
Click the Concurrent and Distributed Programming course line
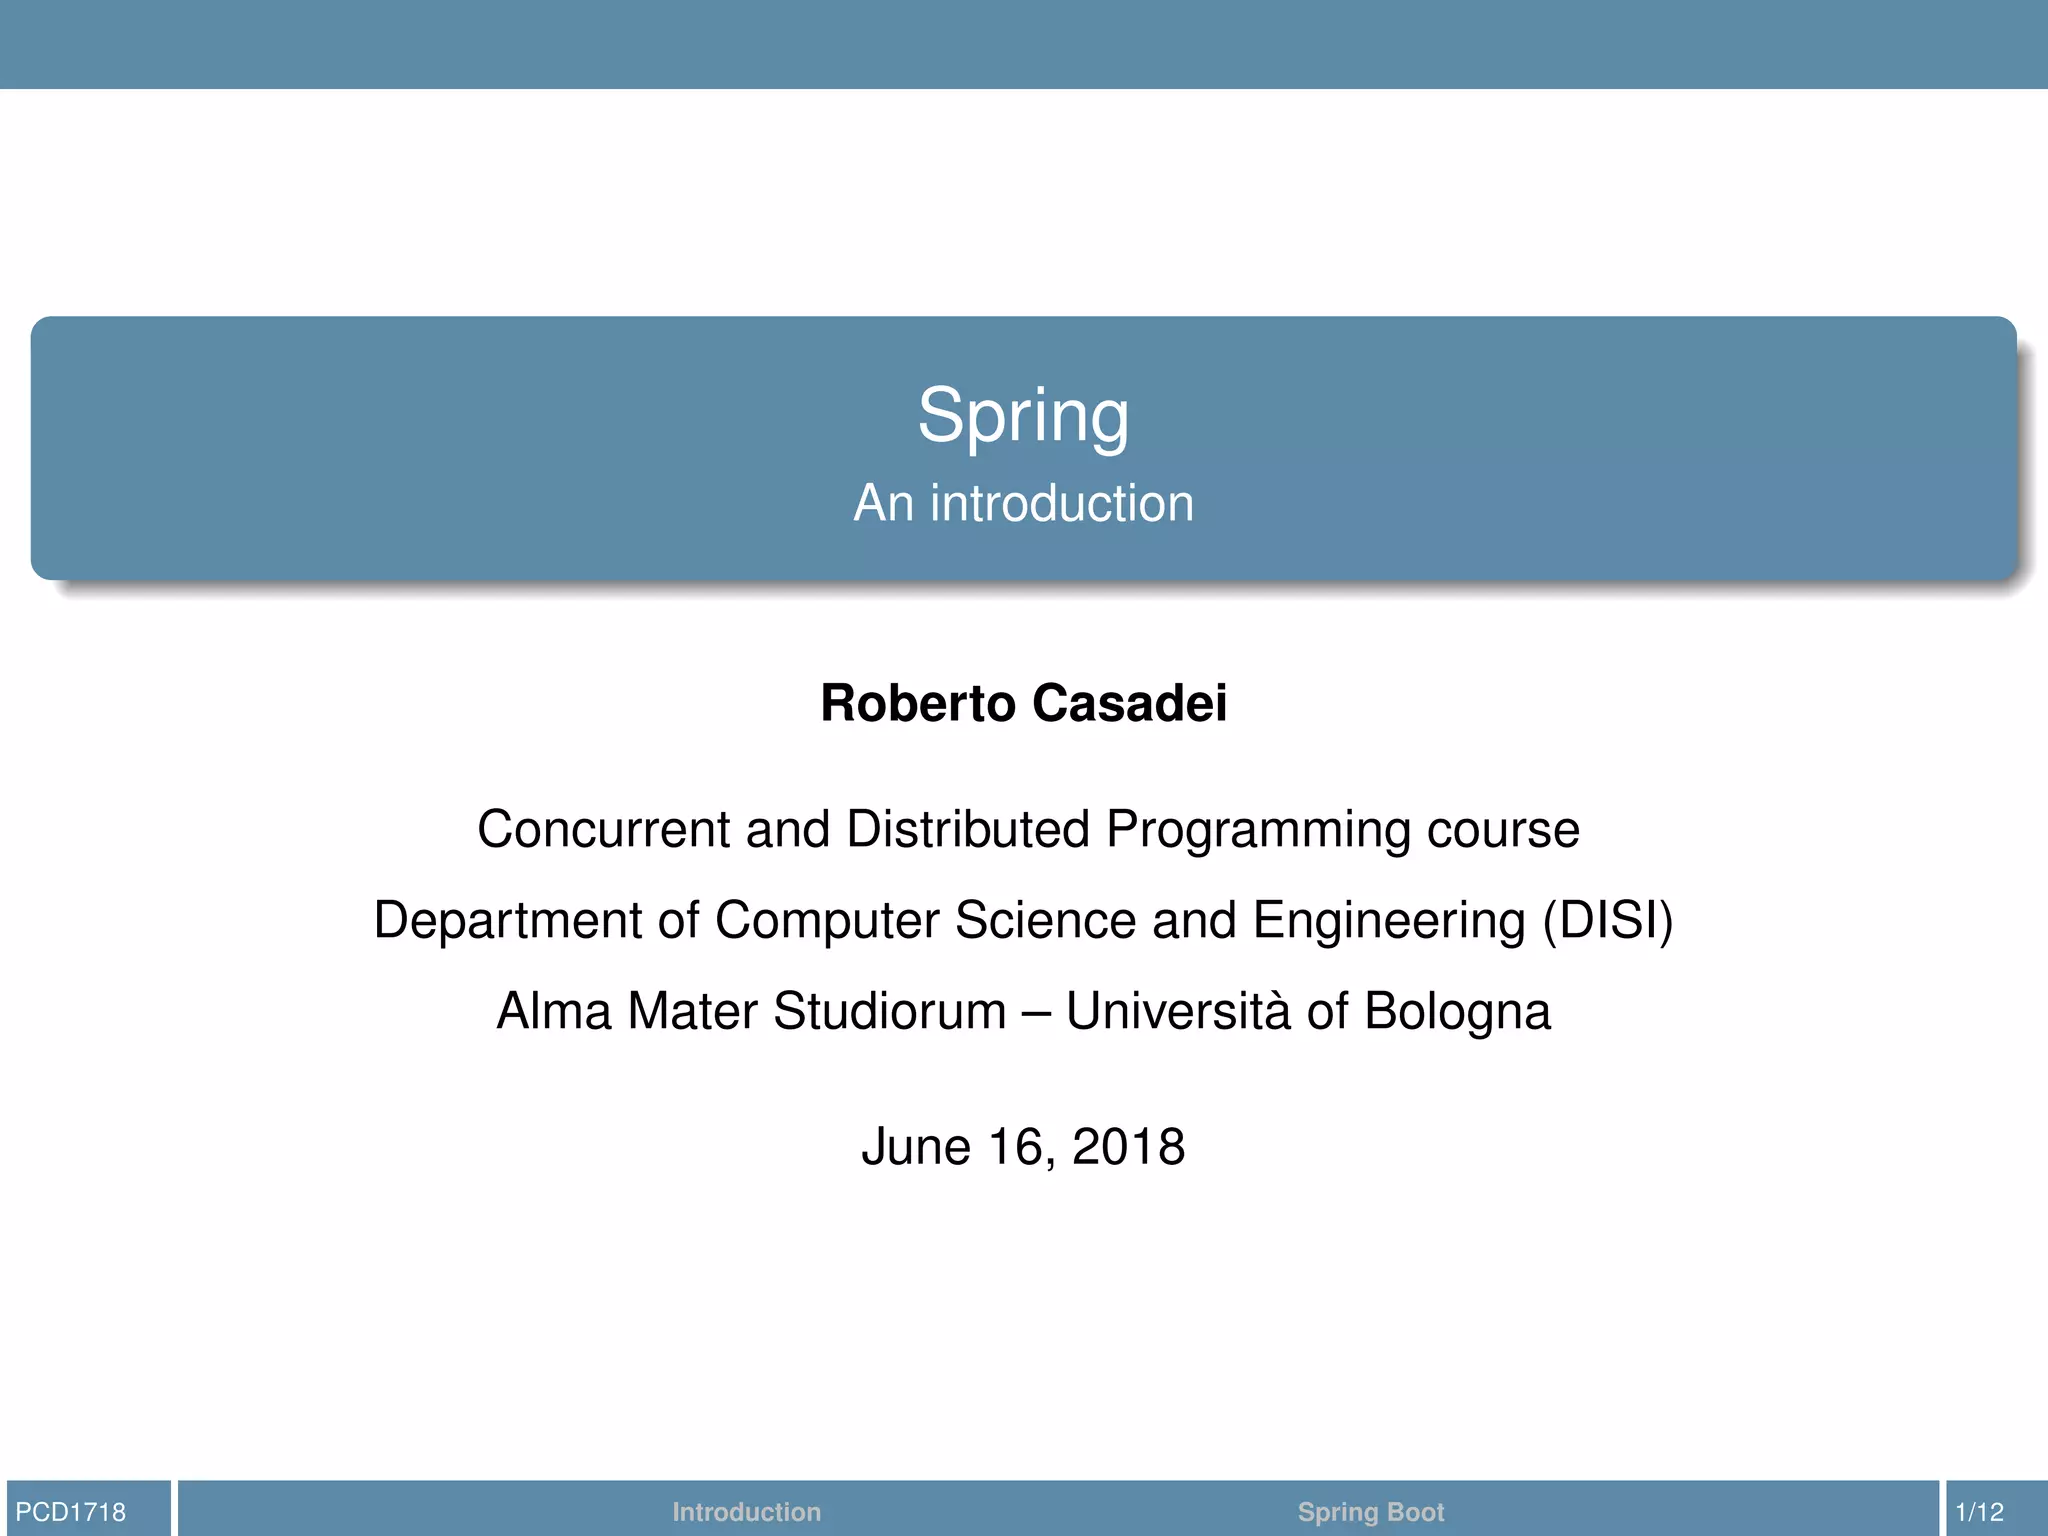click(x=1028, y=830)
